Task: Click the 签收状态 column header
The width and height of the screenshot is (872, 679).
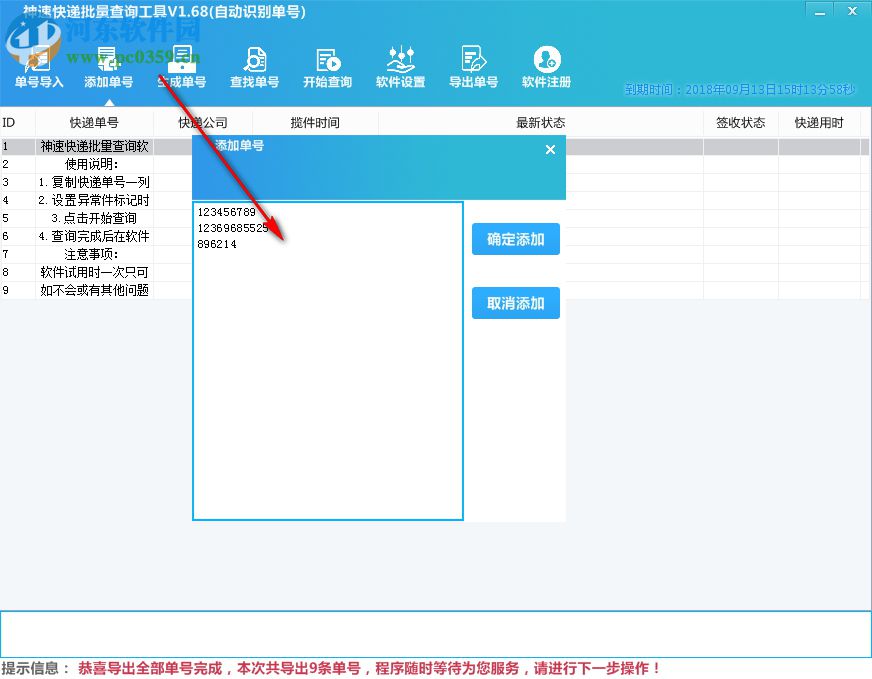Action: point(740,122)
